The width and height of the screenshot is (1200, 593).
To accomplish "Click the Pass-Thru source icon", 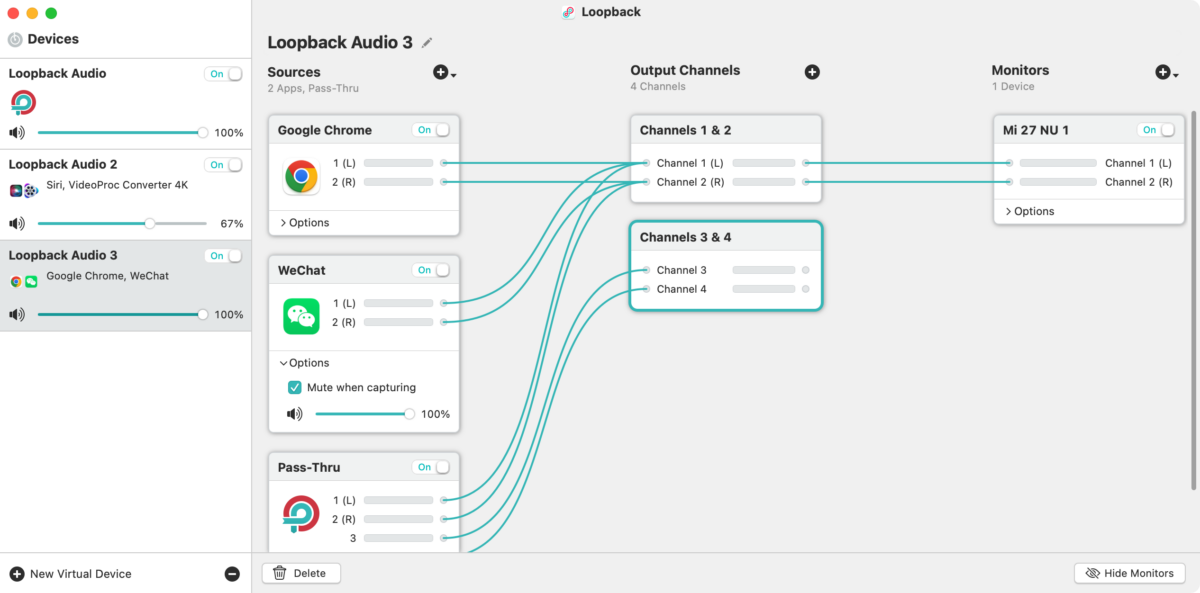I will click(x=300, y=514).
